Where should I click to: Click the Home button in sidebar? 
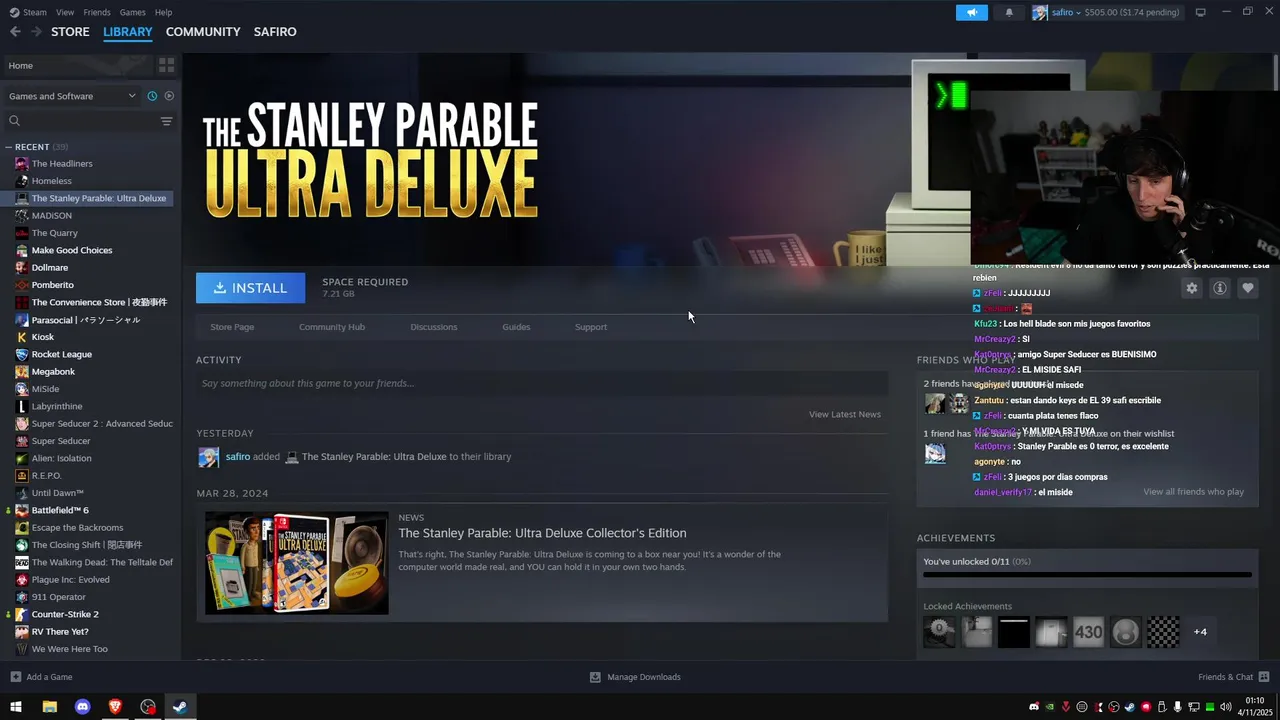click(78, 65)
